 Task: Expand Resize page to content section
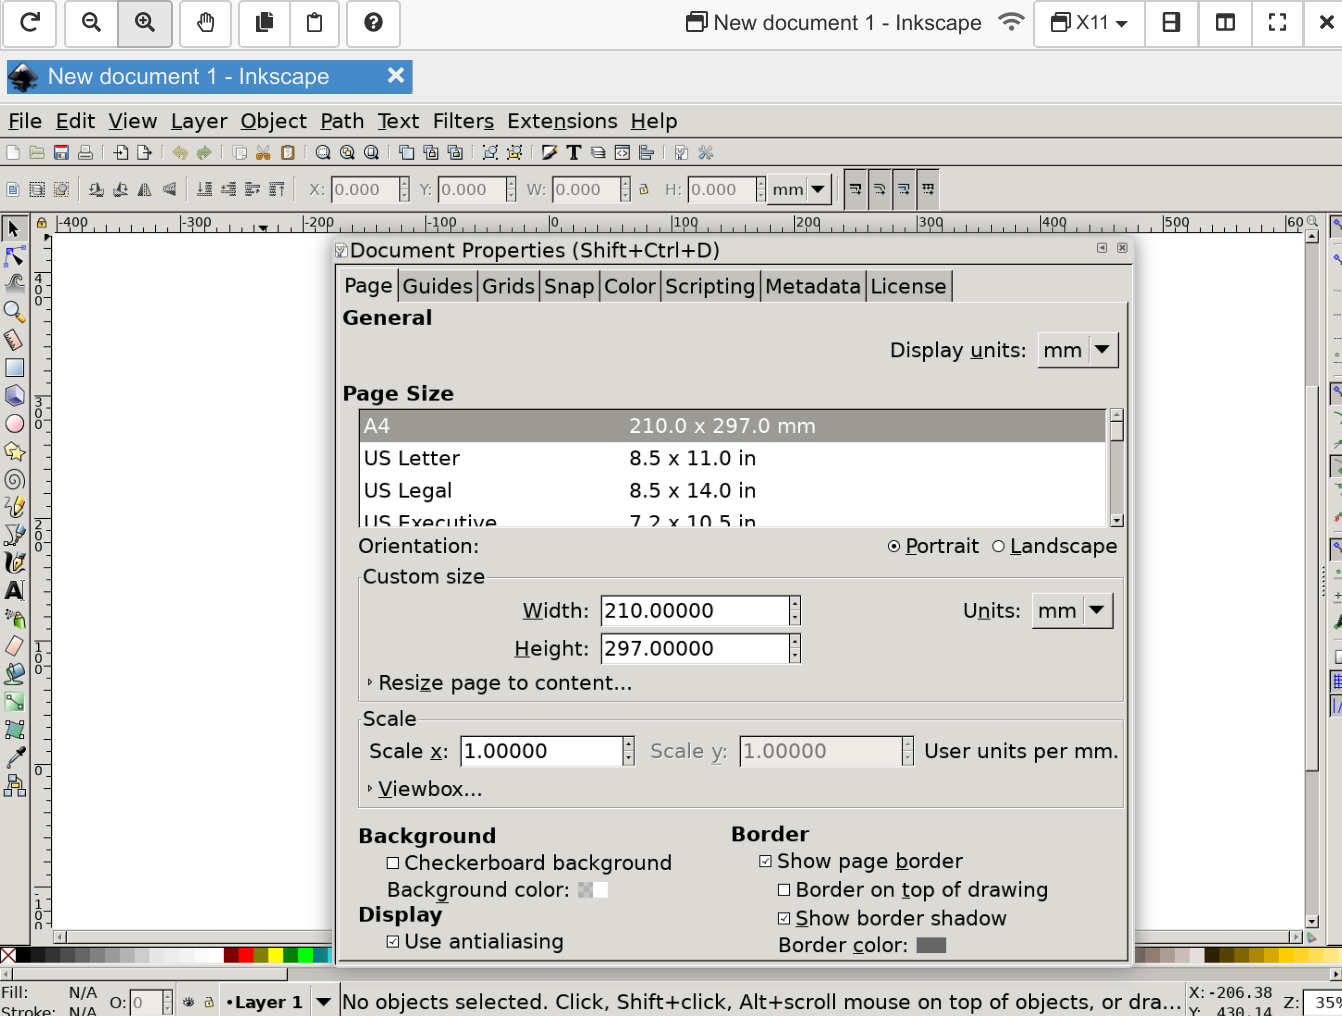click(x=504, y=683)
